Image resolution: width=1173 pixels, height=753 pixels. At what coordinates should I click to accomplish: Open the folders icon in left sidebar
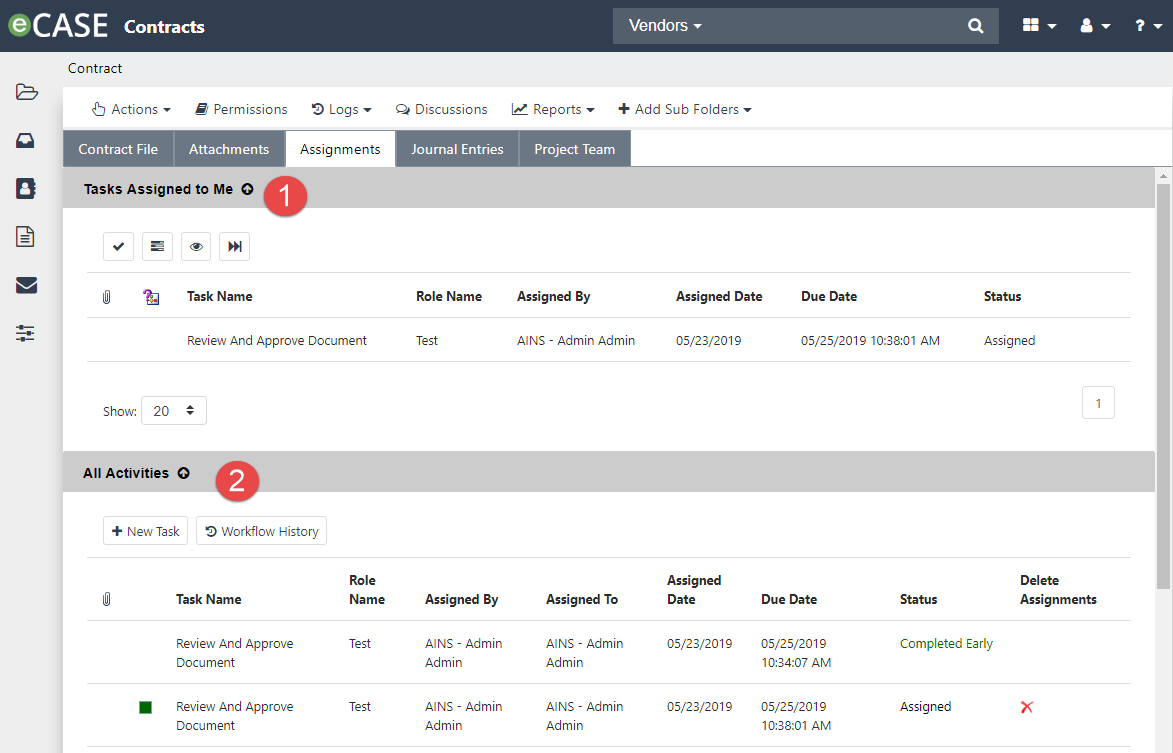click(x=26, y=92)
